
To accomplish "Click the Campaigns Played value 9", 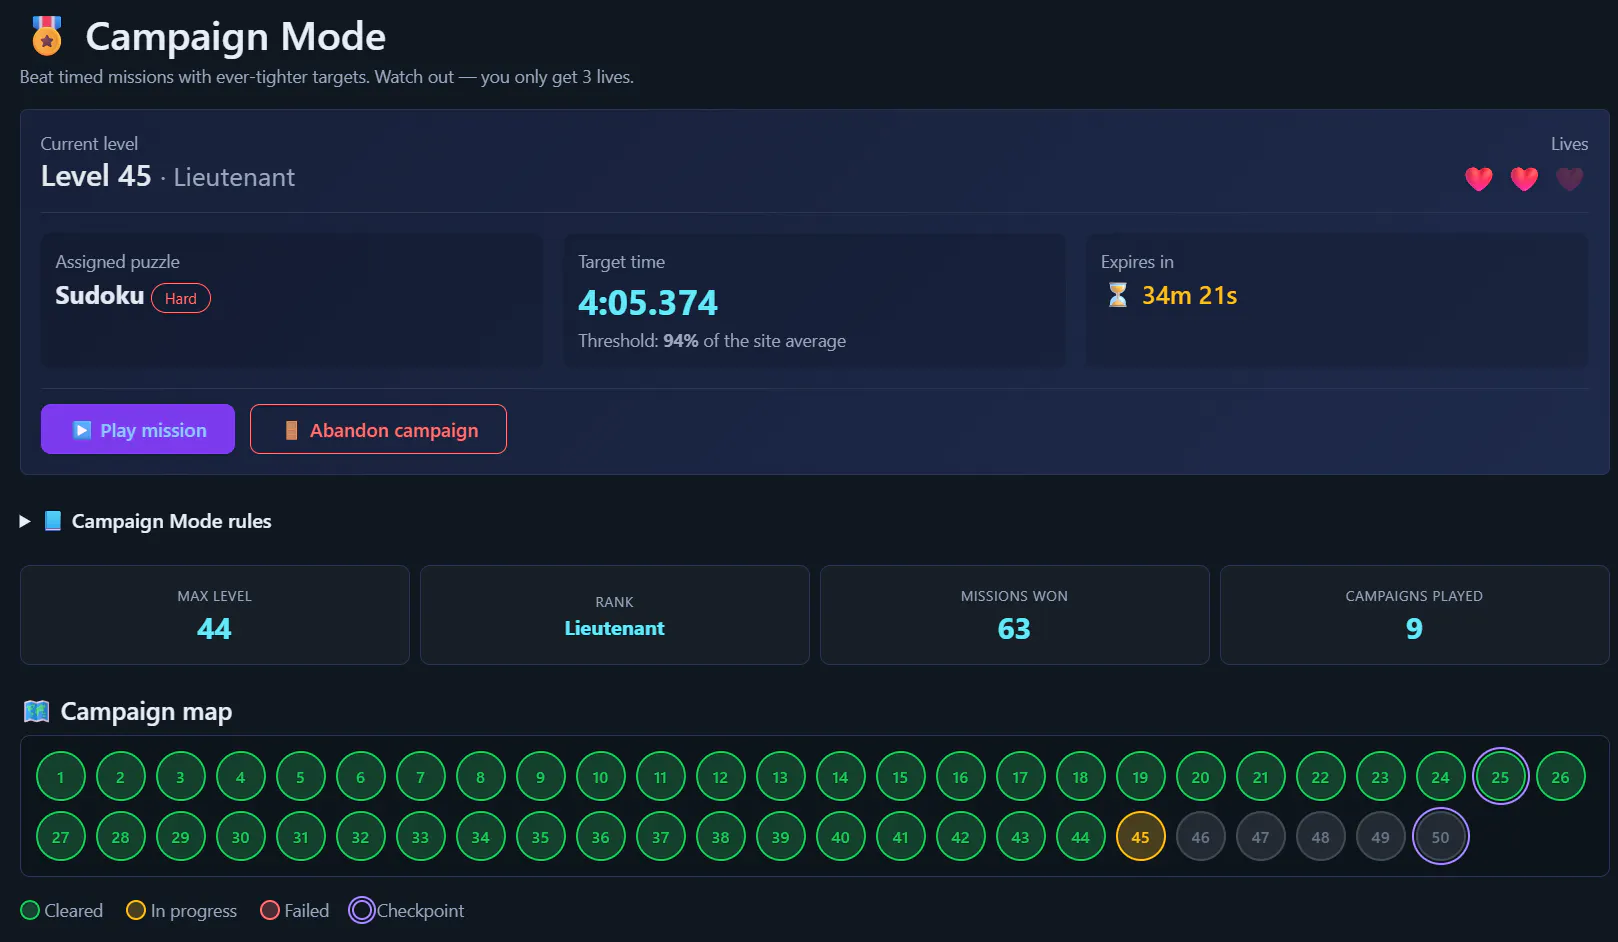I will 1414,629.
